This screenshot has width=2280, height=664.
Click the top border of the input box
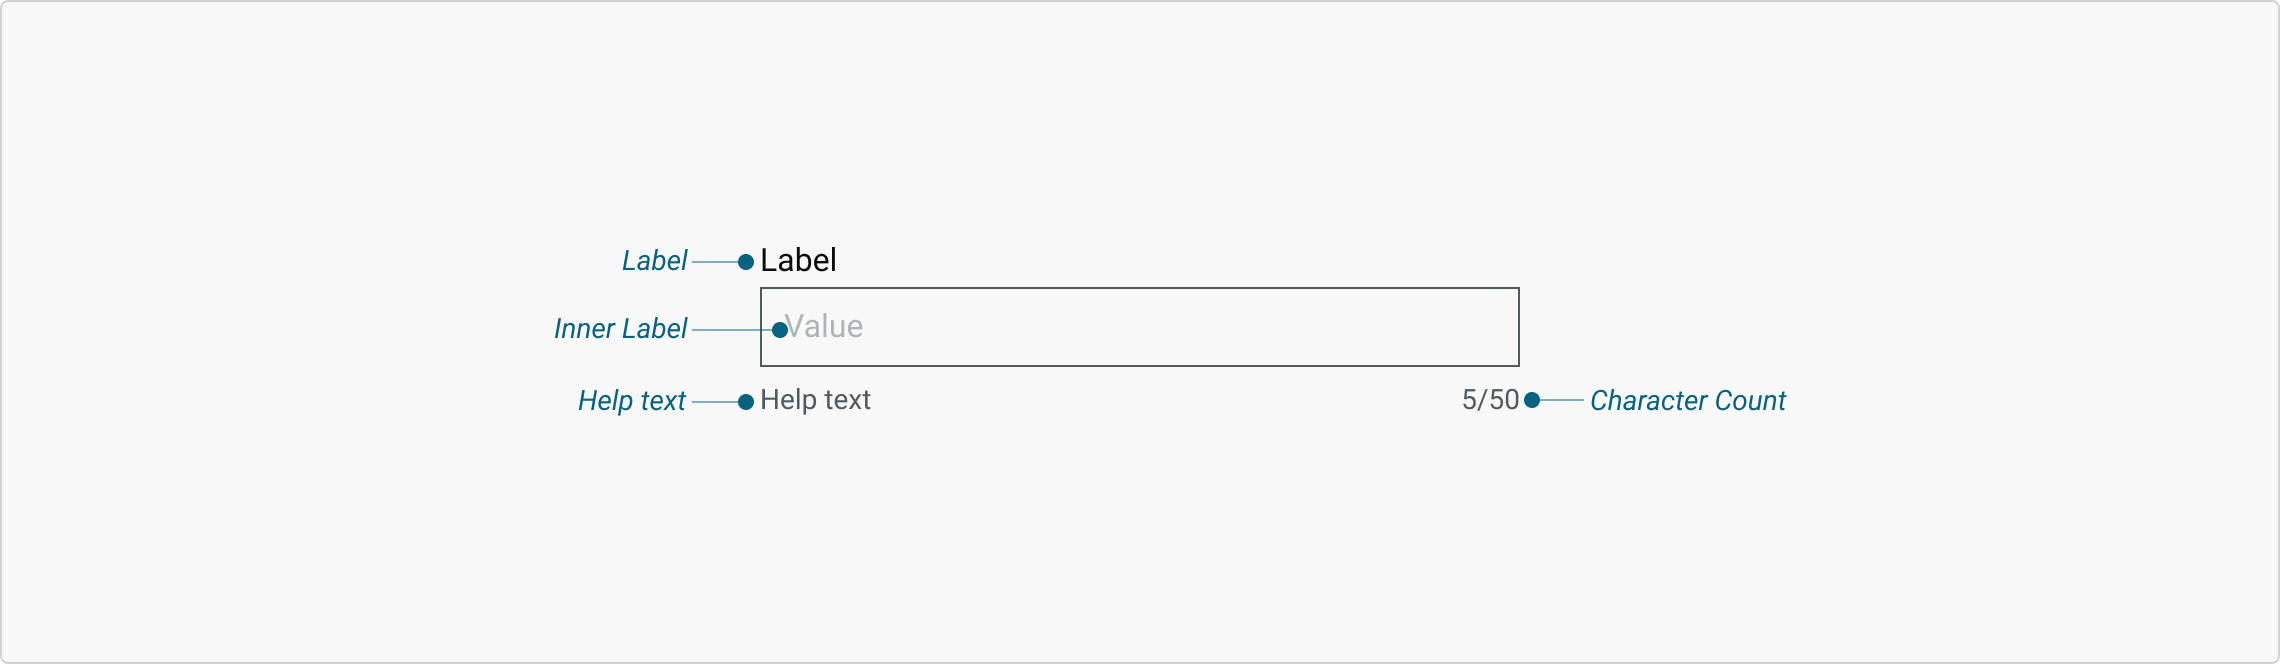[x=1140, y=288]
